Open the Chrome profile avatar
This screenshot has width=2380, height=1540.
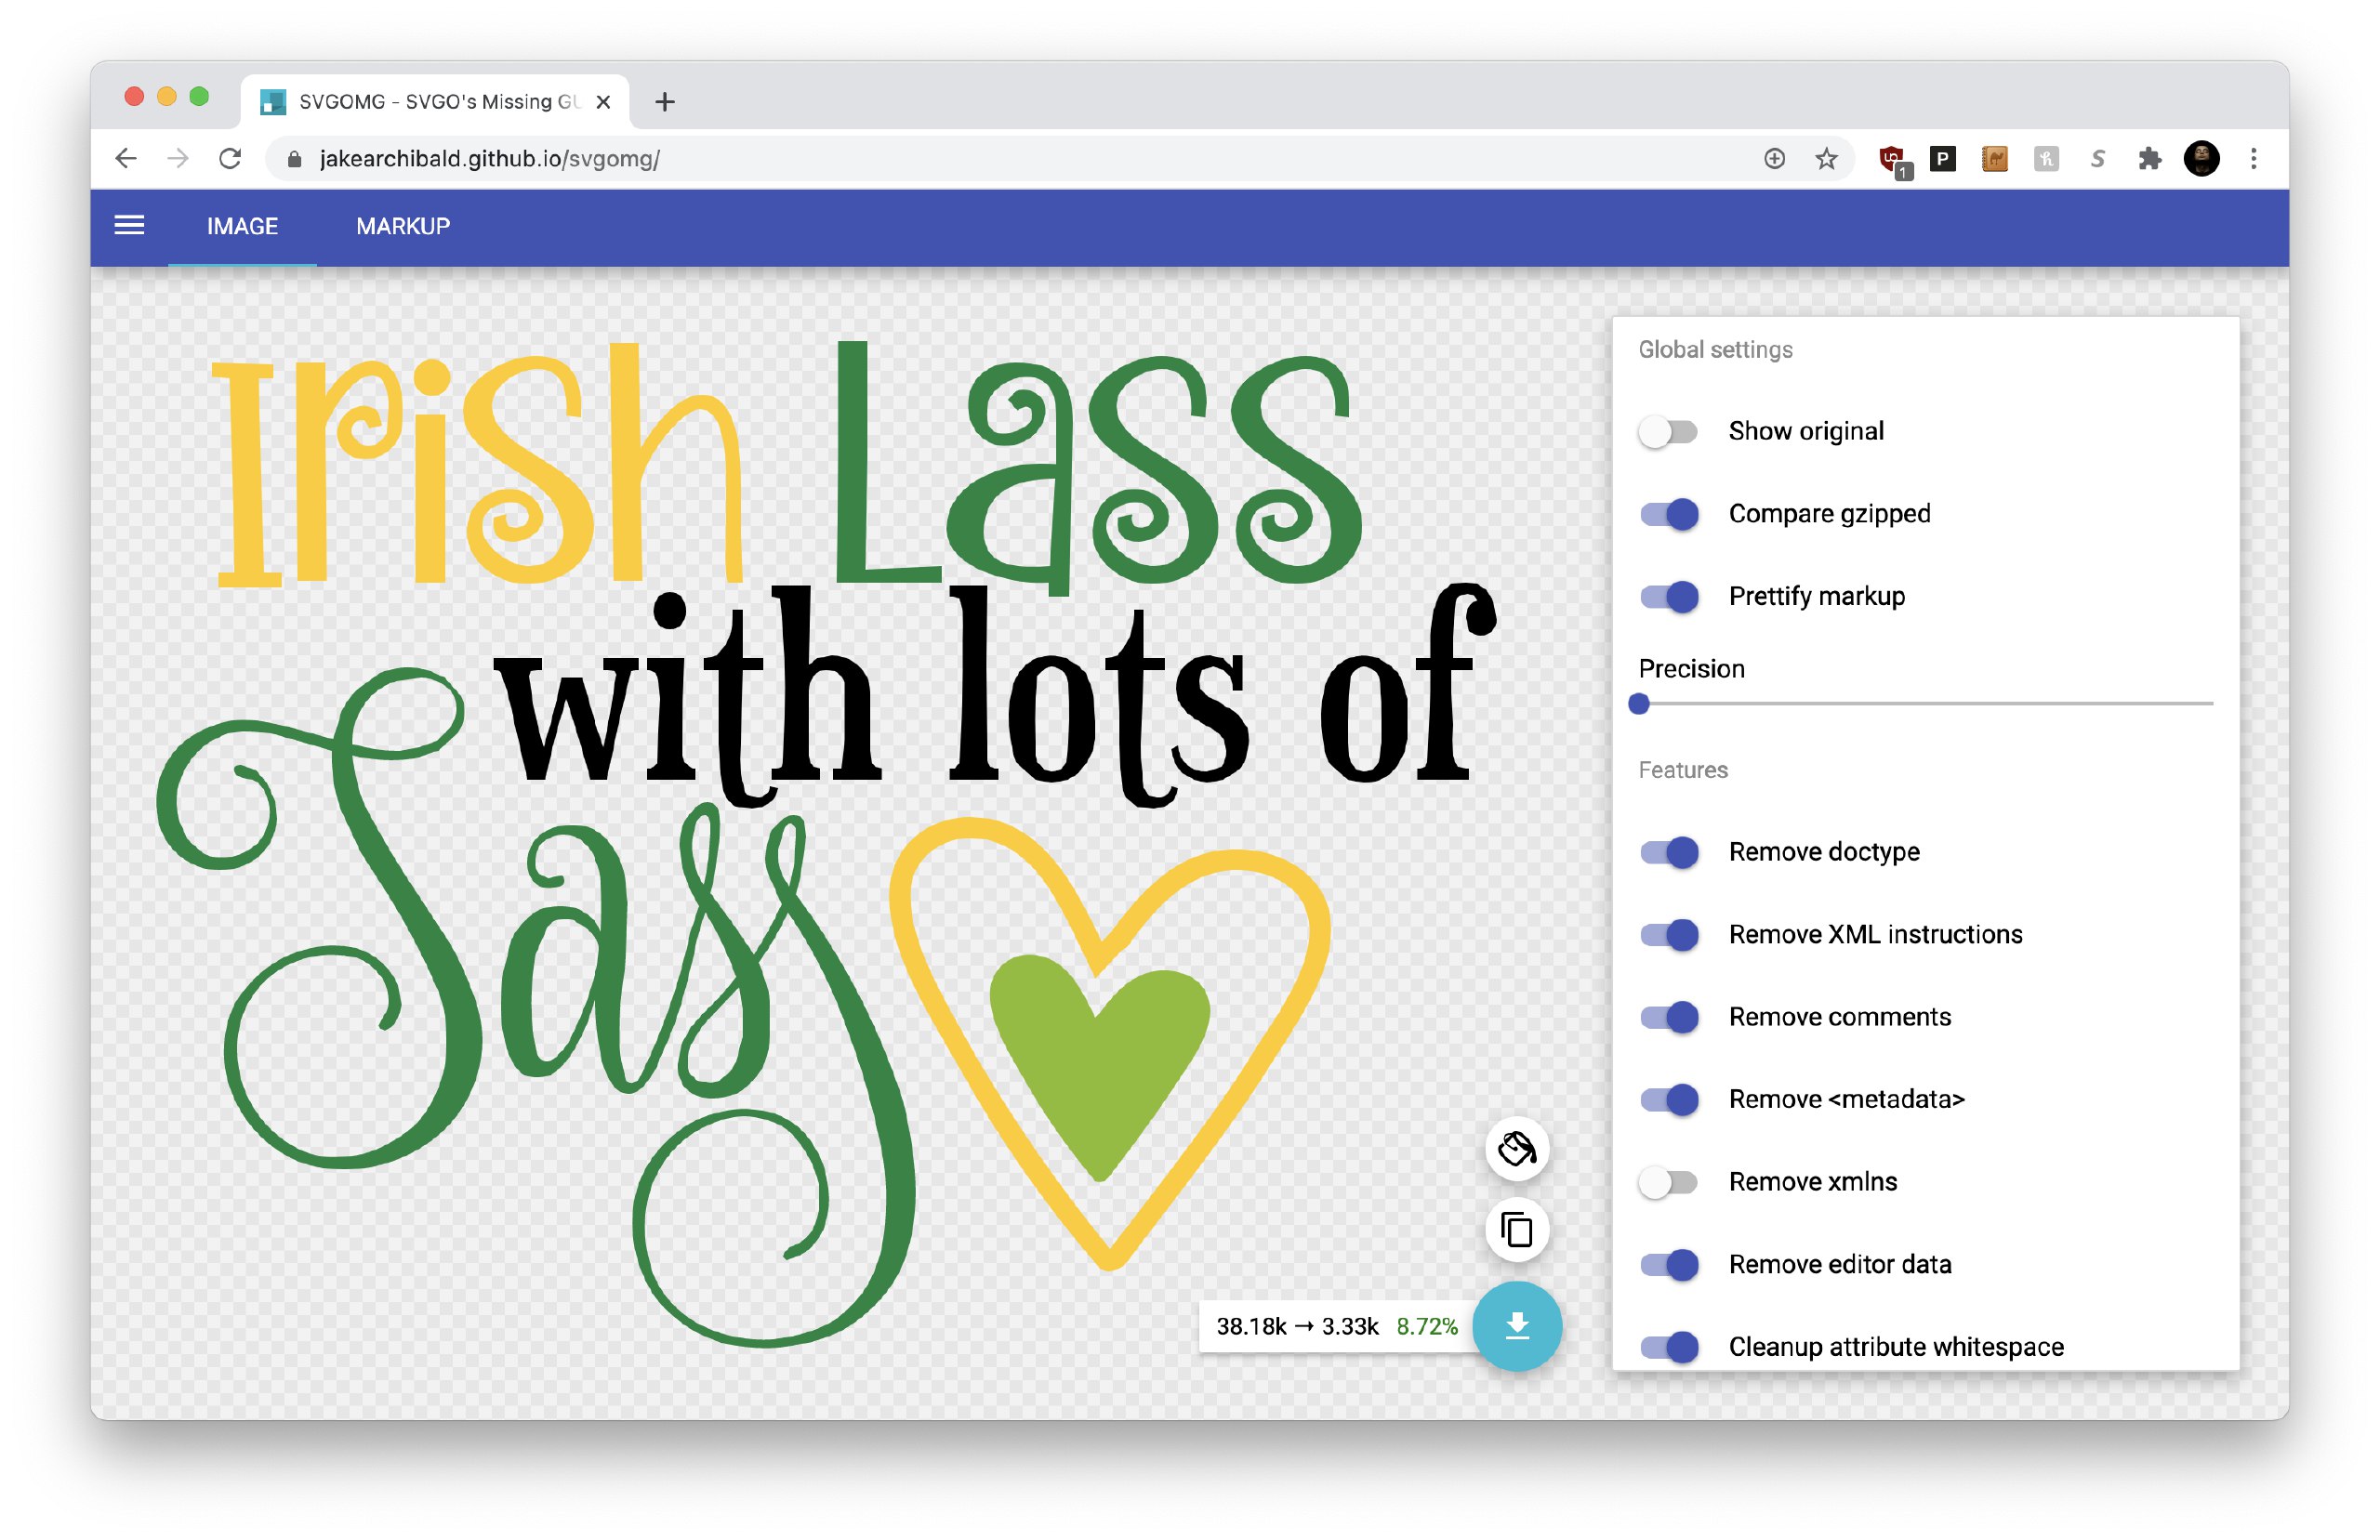tap(2202, 158)
